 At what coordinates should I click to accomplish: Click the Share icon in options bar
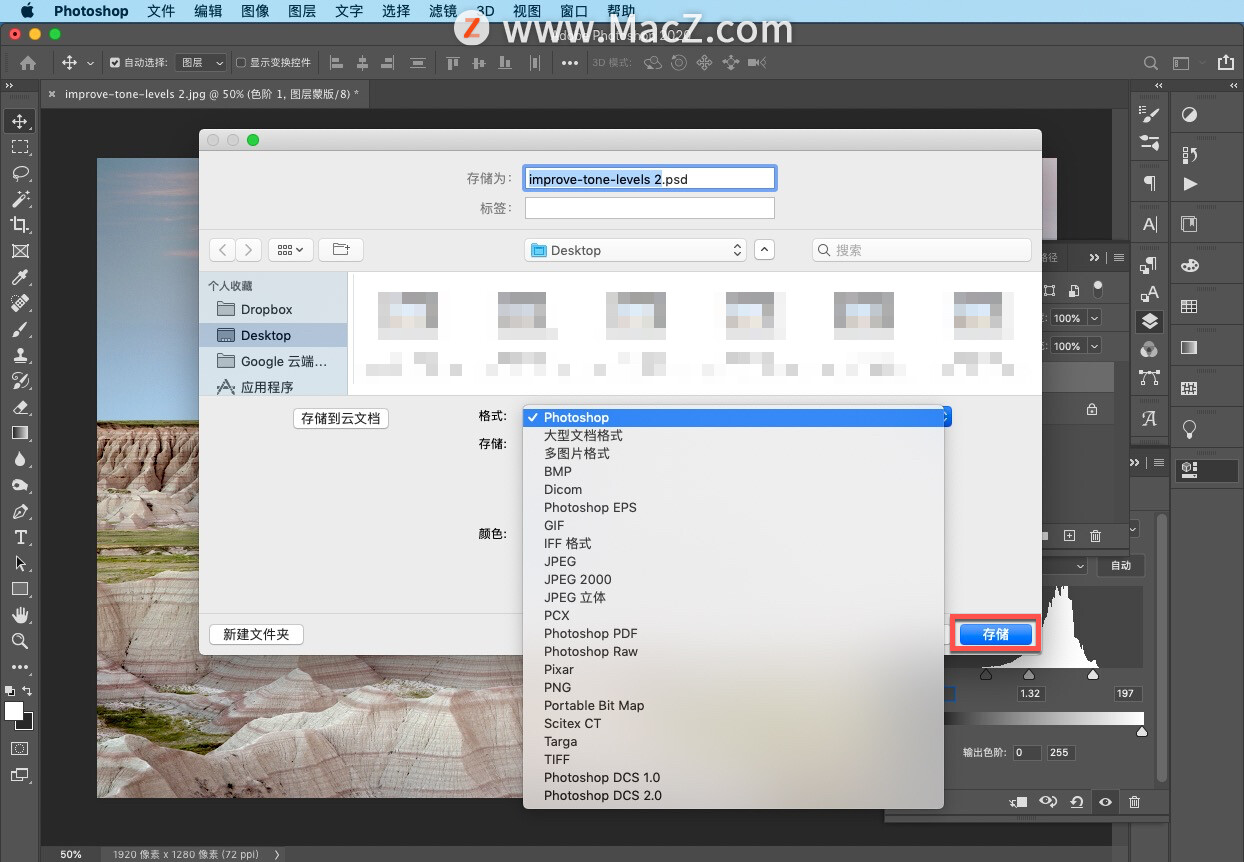[x=1225, y=62]
